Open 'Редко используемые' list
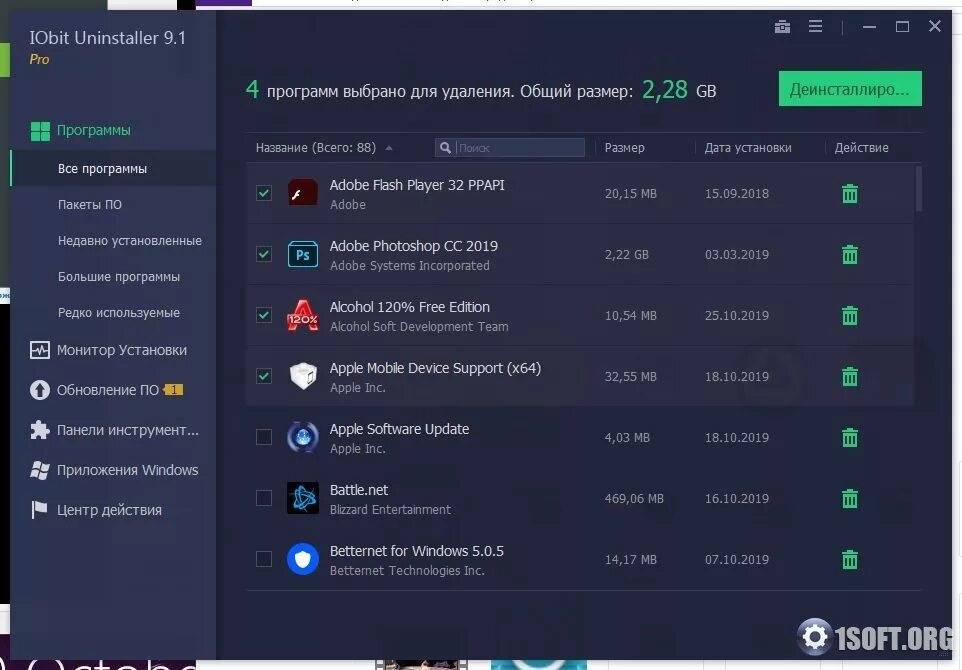962x670 pixels. coord(118,313)
